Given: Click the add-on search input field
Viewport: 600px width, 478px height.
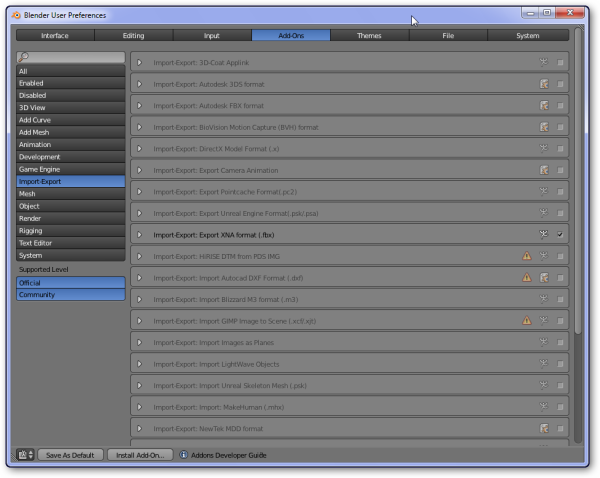Looking at the screenshot, I should click(70, 57).
